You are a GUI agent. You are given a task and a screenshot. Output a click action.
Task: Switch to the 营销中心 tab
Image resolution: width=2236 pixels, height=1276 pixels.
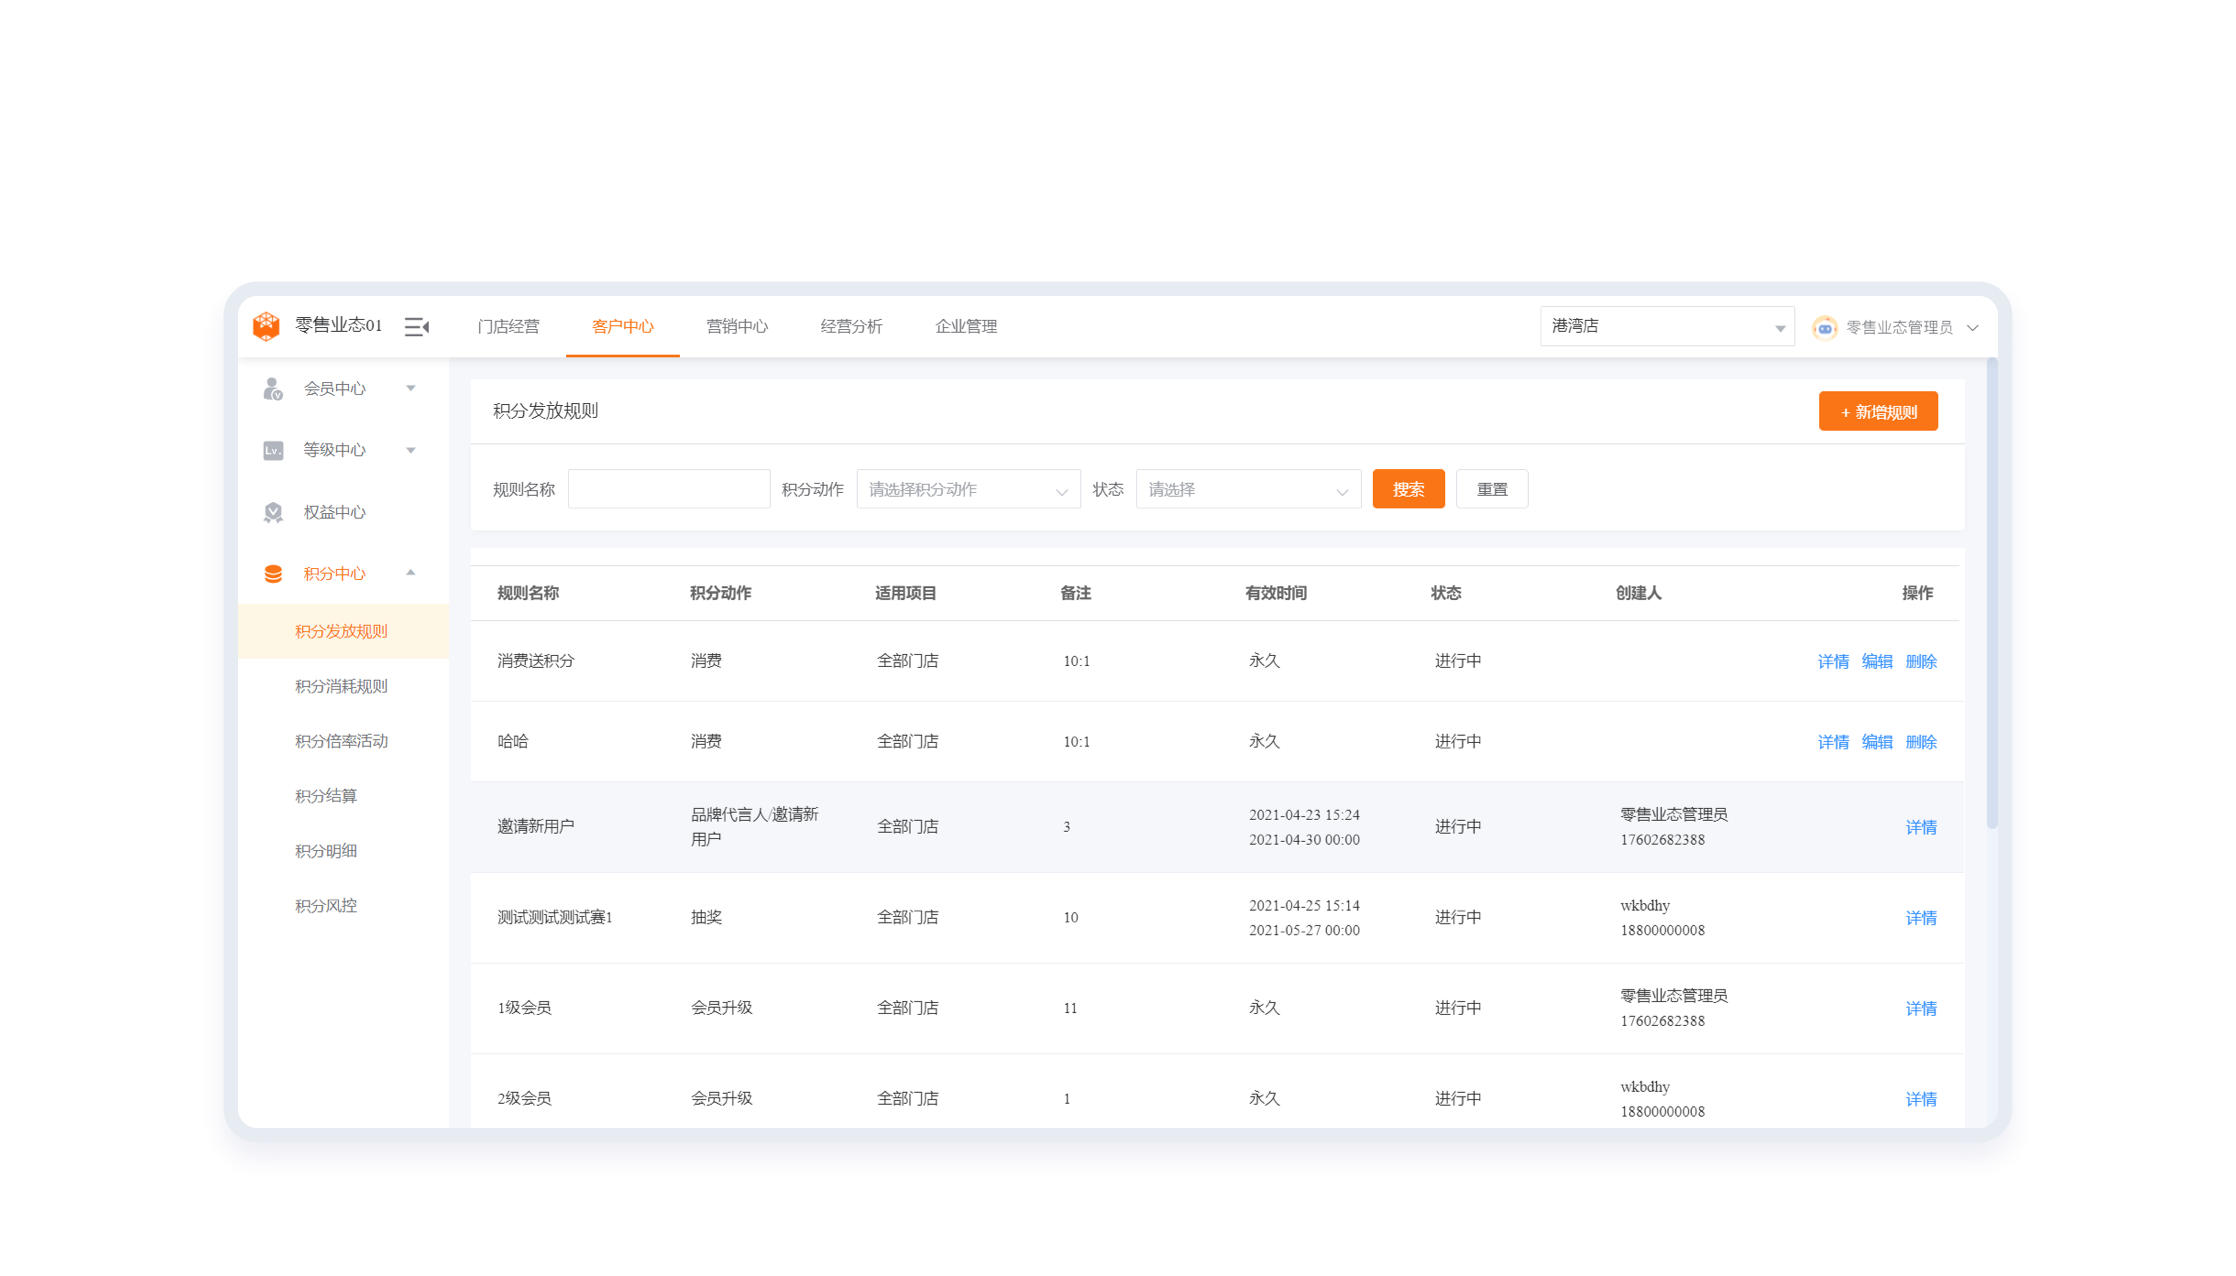[x=737, y=326]
